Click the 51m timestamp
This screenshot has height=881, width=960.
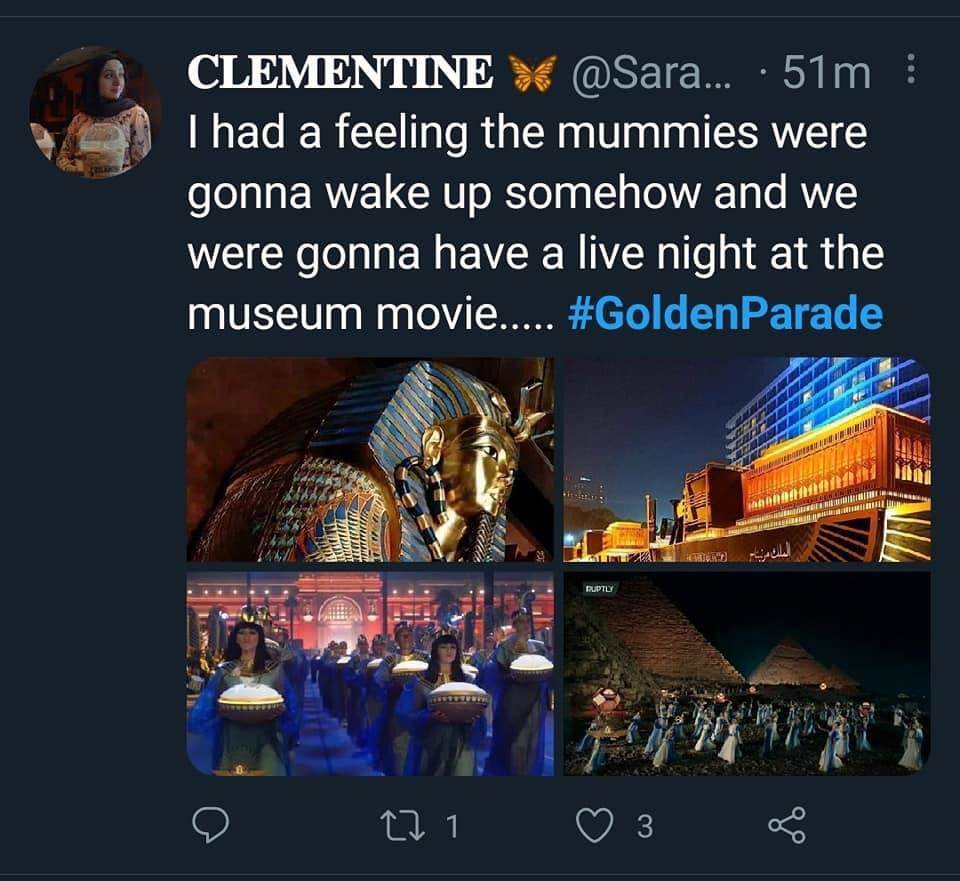(x=827, y=72)
